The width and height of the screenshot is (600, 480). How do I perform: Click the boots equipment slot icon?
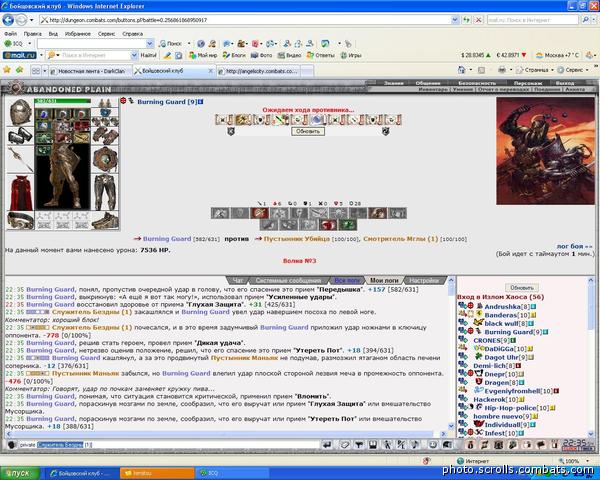[x=105, y=220]
